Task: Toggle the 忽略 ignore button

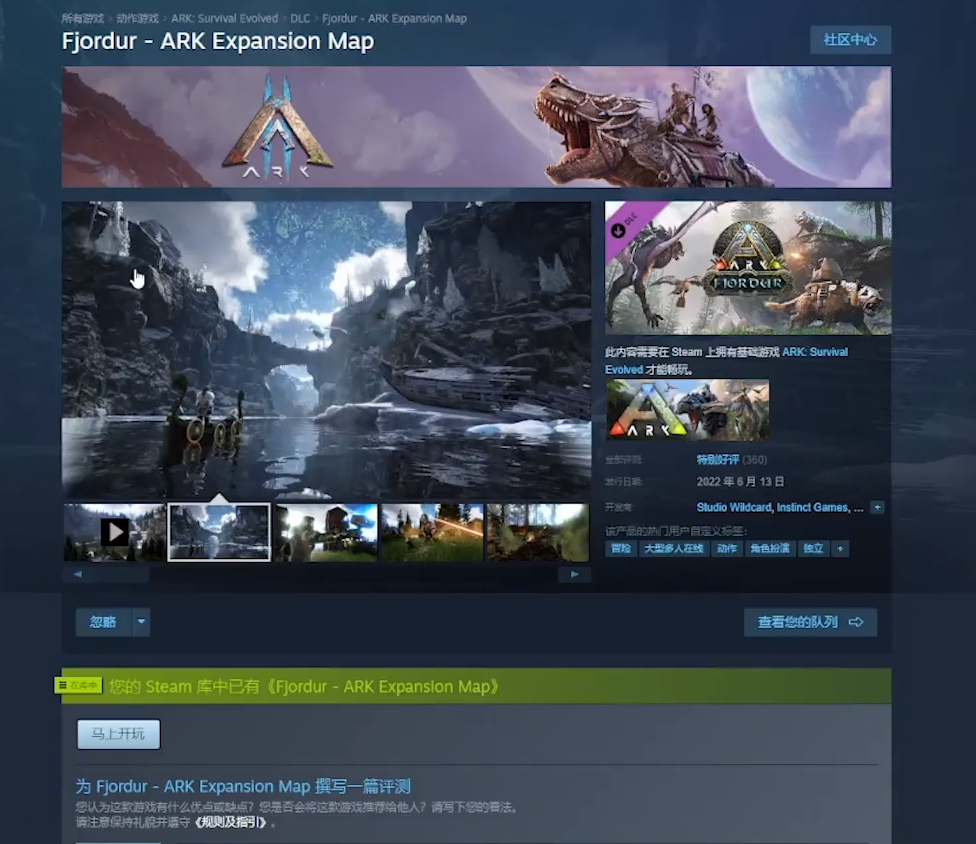Action: [x=103, y=622]
